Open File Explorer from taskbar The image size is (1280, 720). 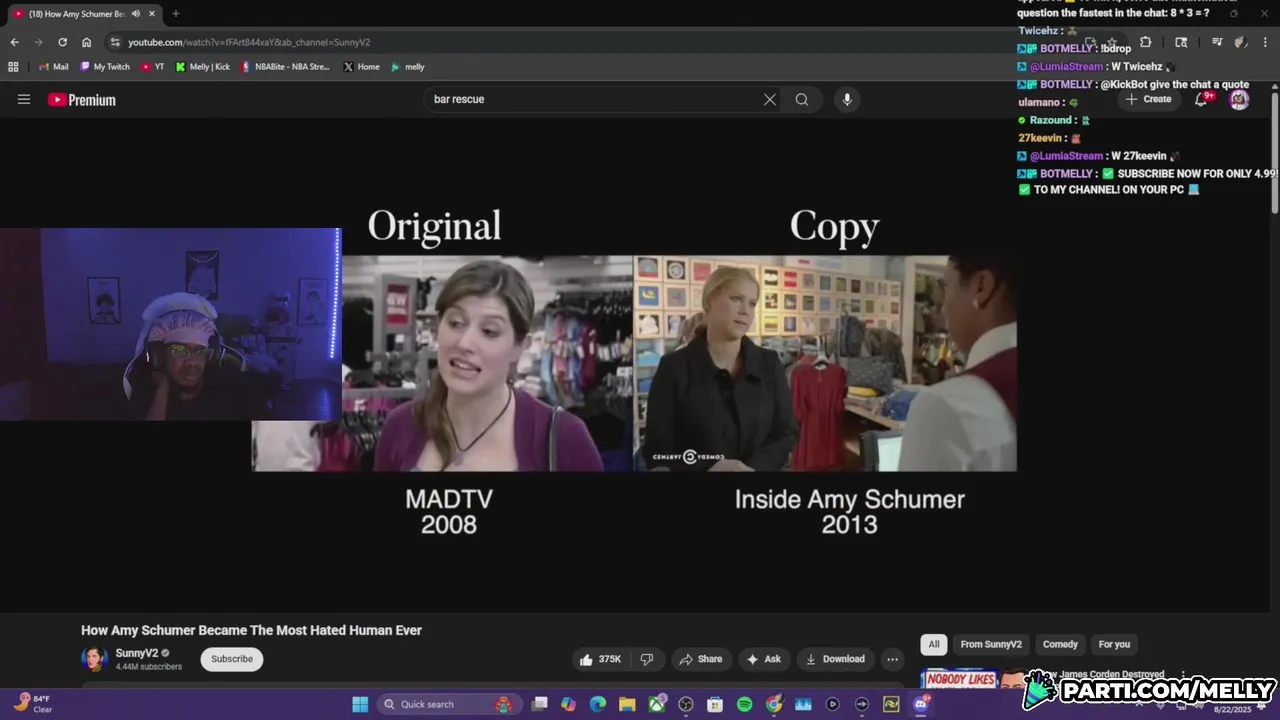tap(627, 704)
